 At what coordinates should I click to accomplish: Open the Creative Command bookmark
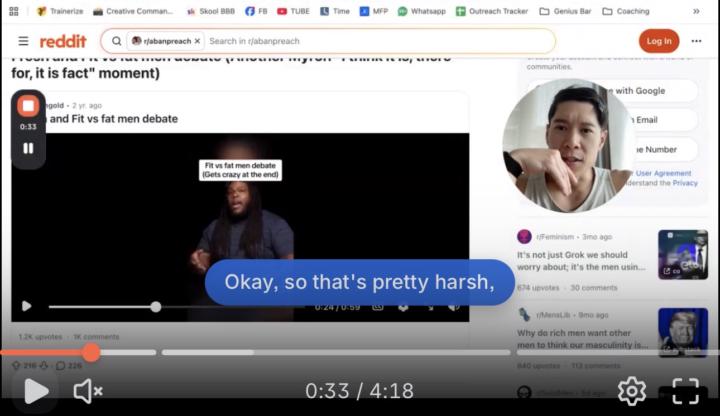[133, 11]
